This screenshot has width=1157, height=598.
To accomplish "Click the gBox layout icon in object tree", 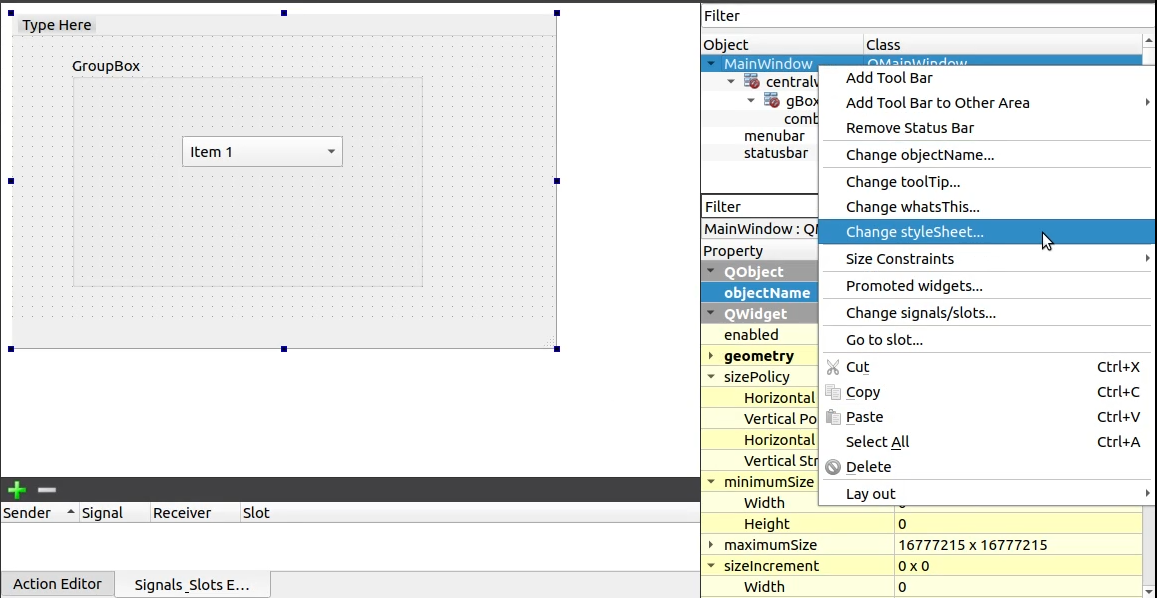I will coord(772,101).
